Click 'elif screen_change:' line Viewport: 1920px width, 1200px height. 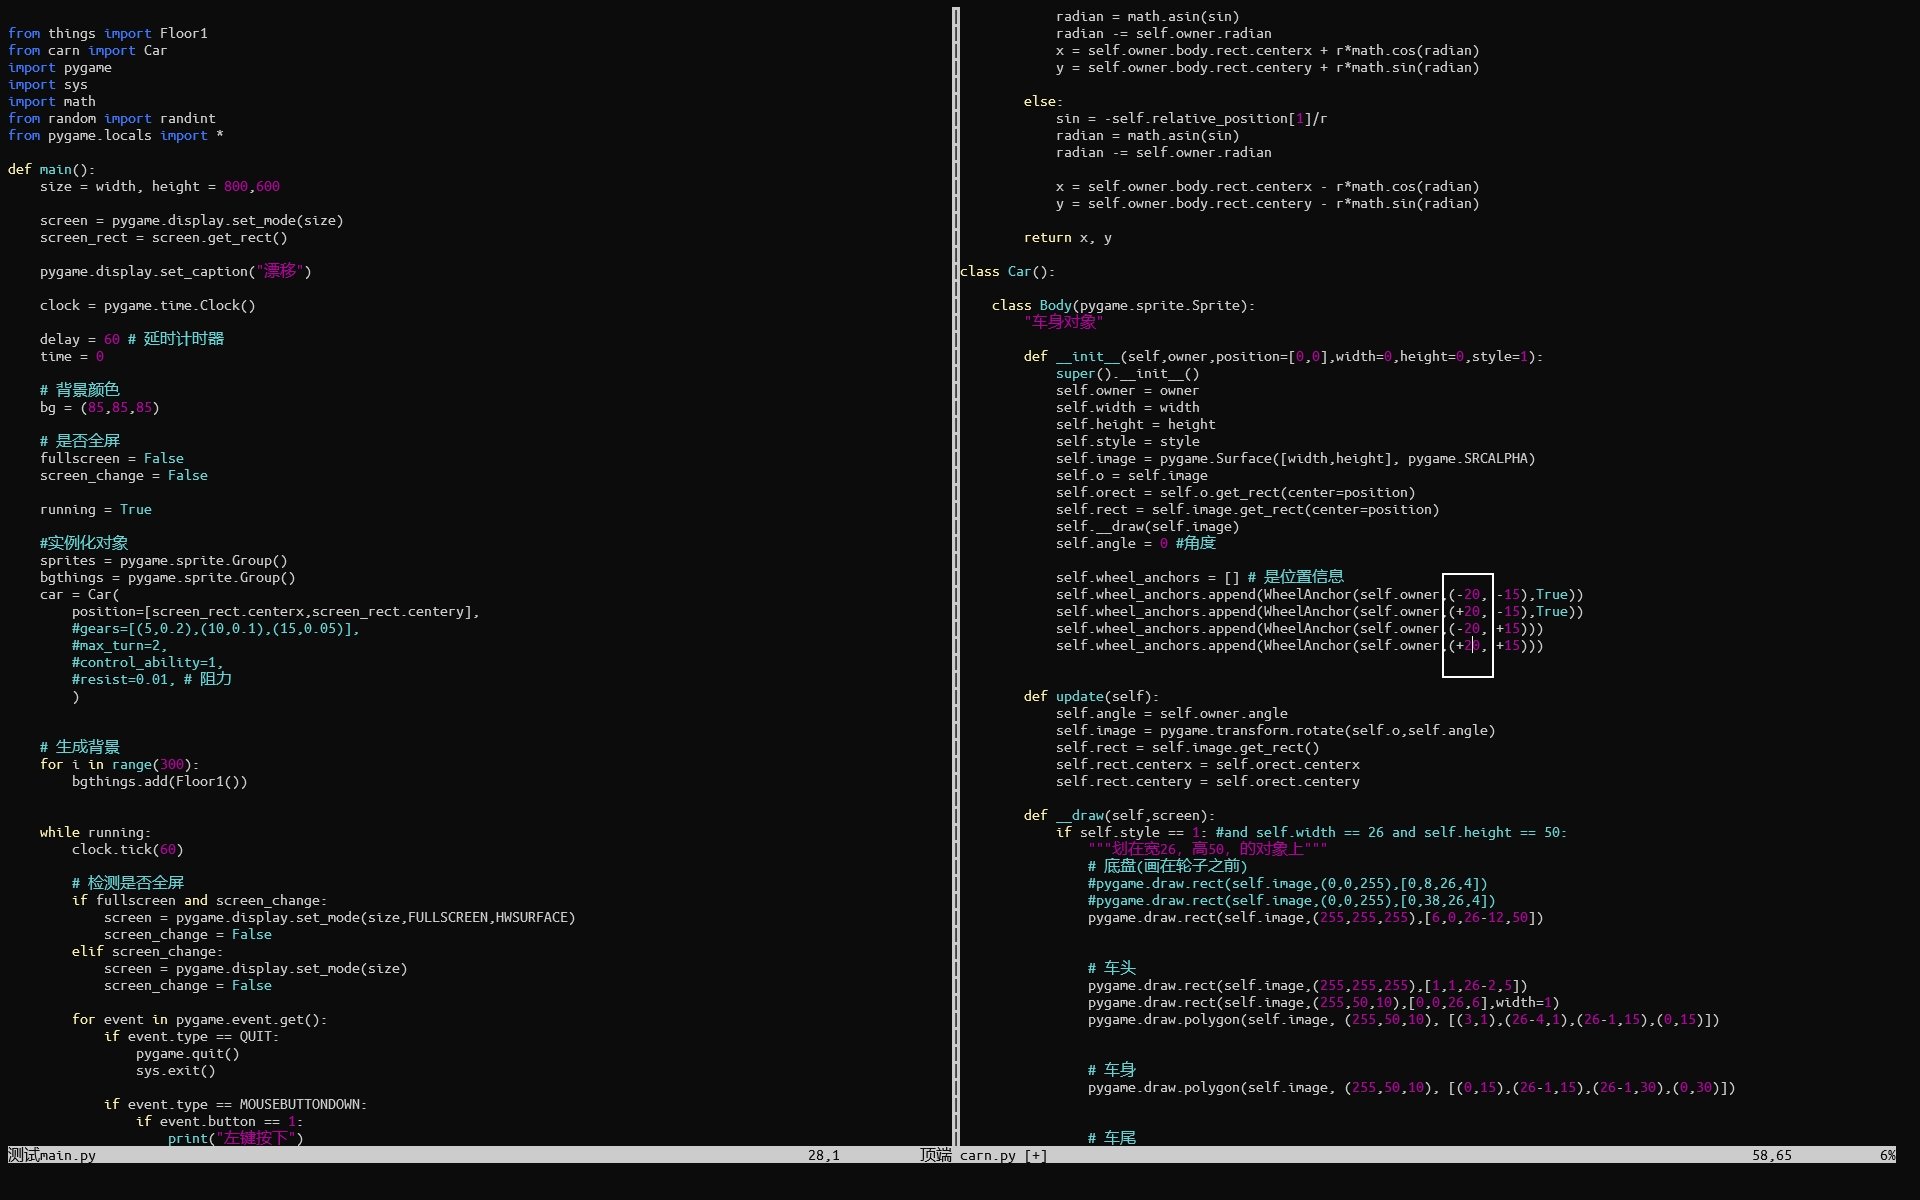[x=148, y=951]
